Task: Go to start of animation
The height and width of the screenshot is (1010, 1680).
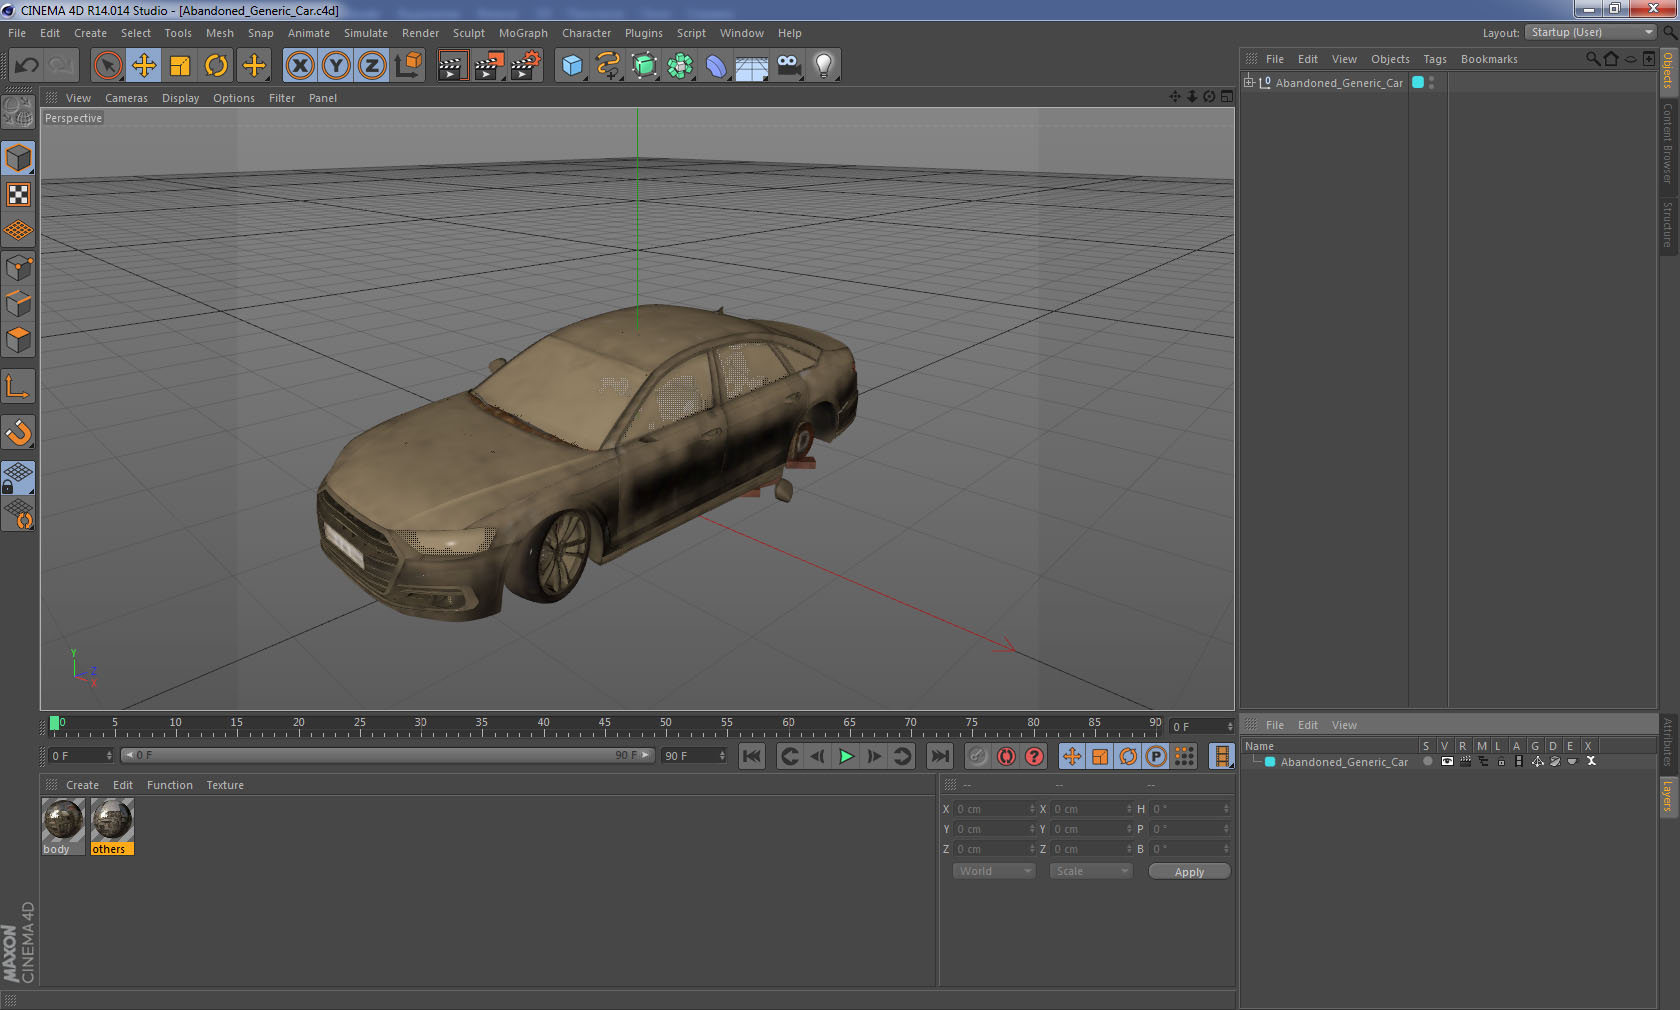Action: (x=752, y=756)
